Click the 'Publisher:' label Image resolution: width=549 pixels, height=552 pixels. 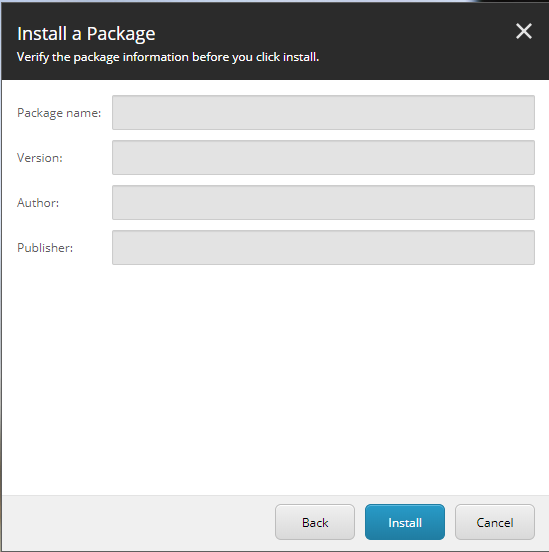(45, 248)
